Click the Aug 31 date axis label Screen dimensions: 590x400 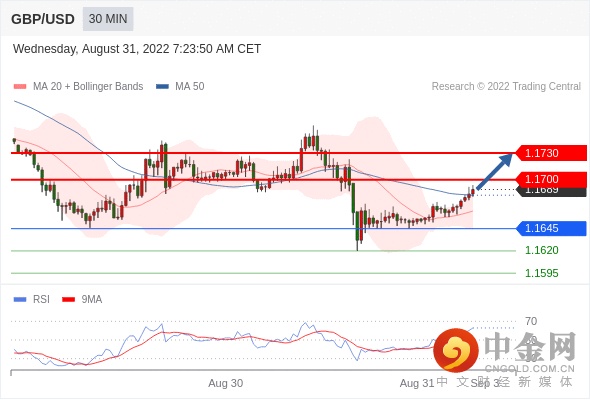tap(417, 383)
